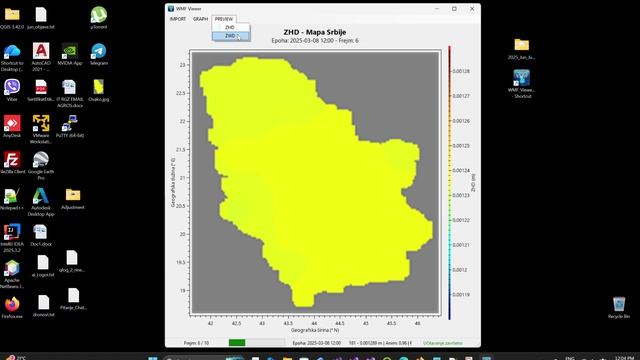The image size is (640, 360).
Task: Click the WMF Viewer title bar app icon
Action: (171, 8)
